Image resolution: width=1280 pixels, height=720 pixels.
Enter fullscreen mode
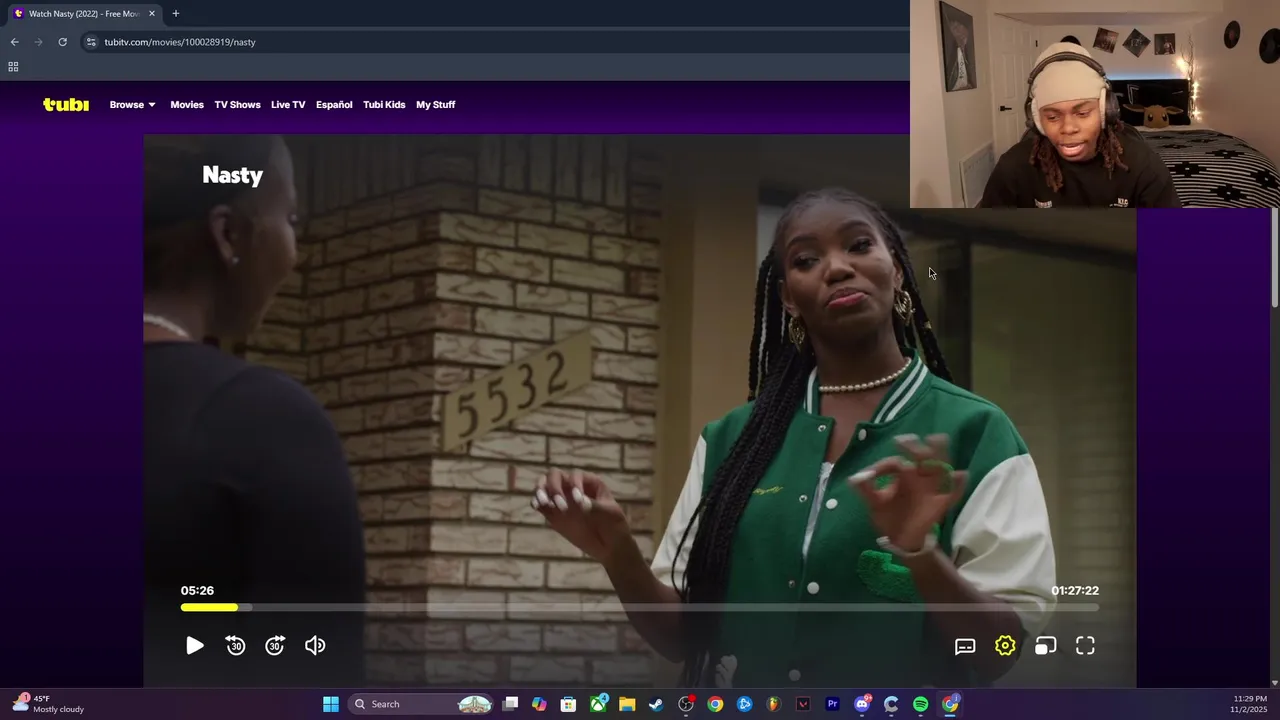(x=1085, y=646)
